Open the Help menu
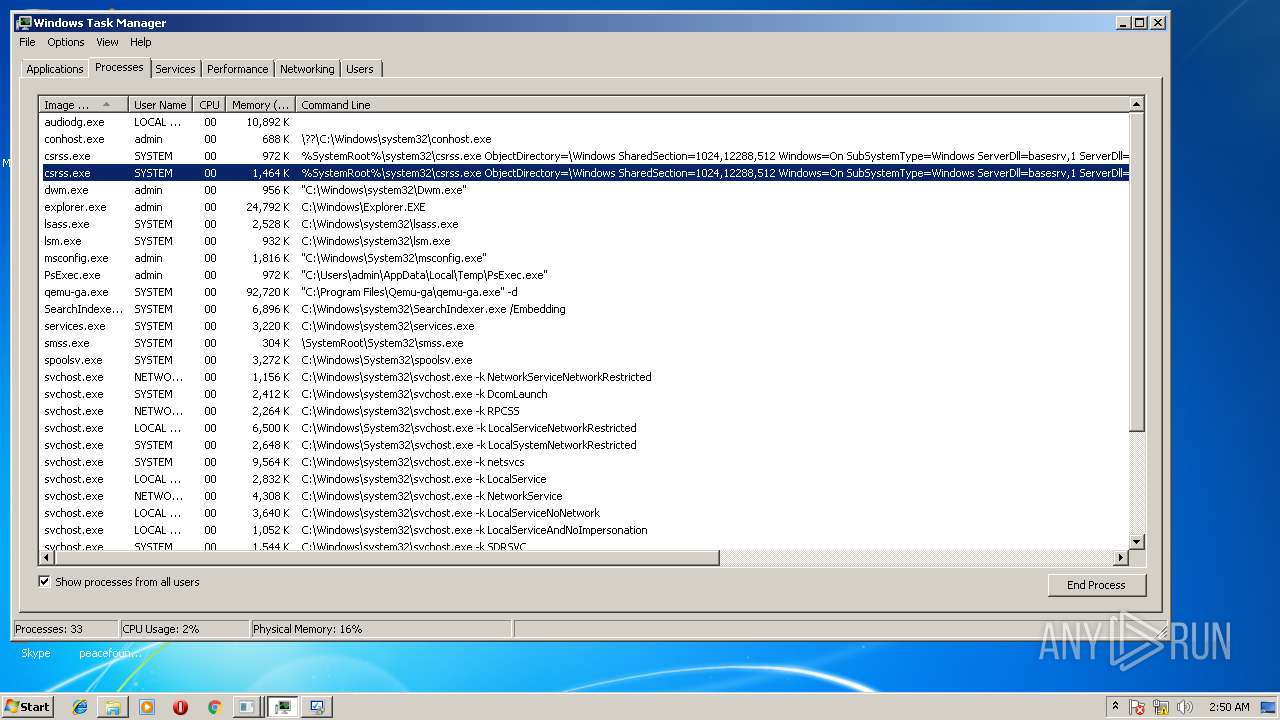The width and height of the screenshot is (1280, 720). pyautogui.click(x=141, y=42)
